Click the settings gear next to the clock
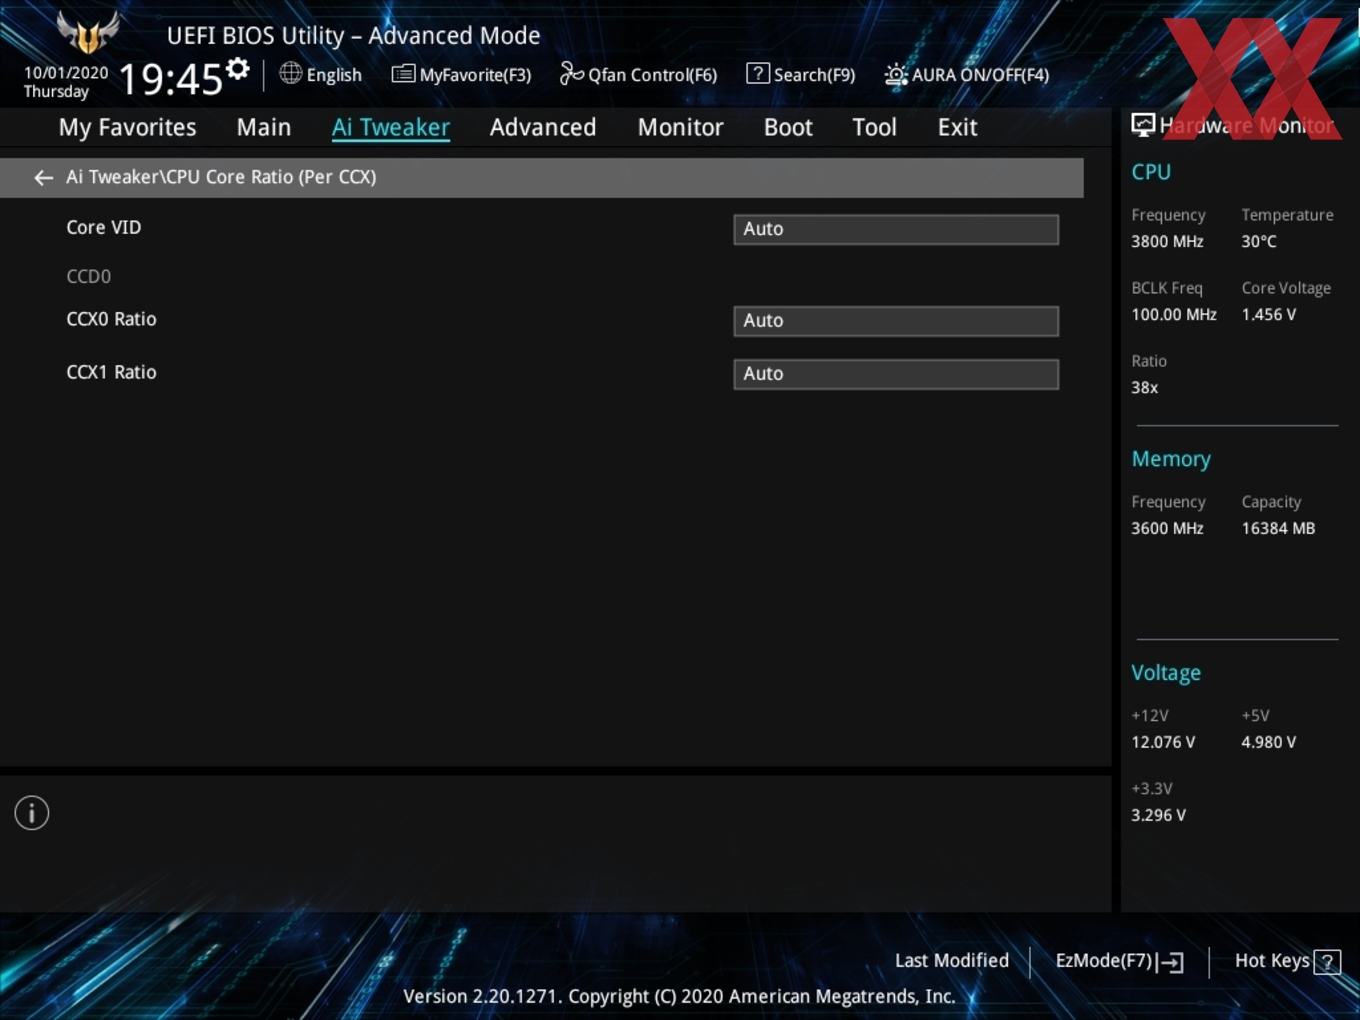Viewport: 1360px width, 1020px height. tap(238, 69)
